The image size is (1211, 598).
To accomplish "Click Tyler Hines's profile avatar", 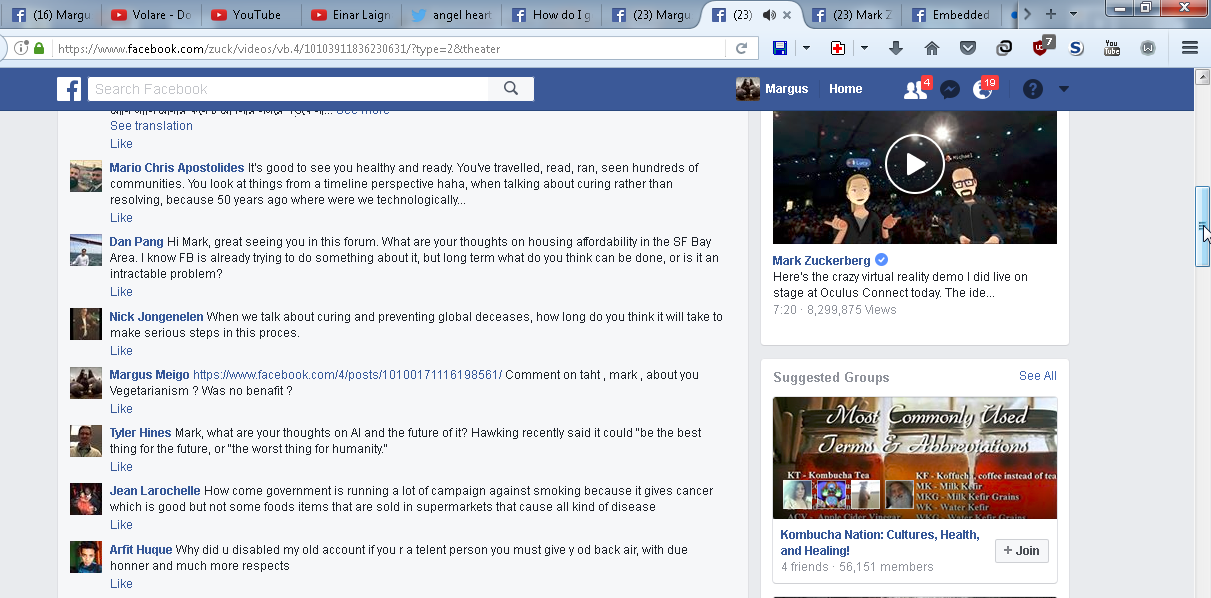I will tap(86, 442).
